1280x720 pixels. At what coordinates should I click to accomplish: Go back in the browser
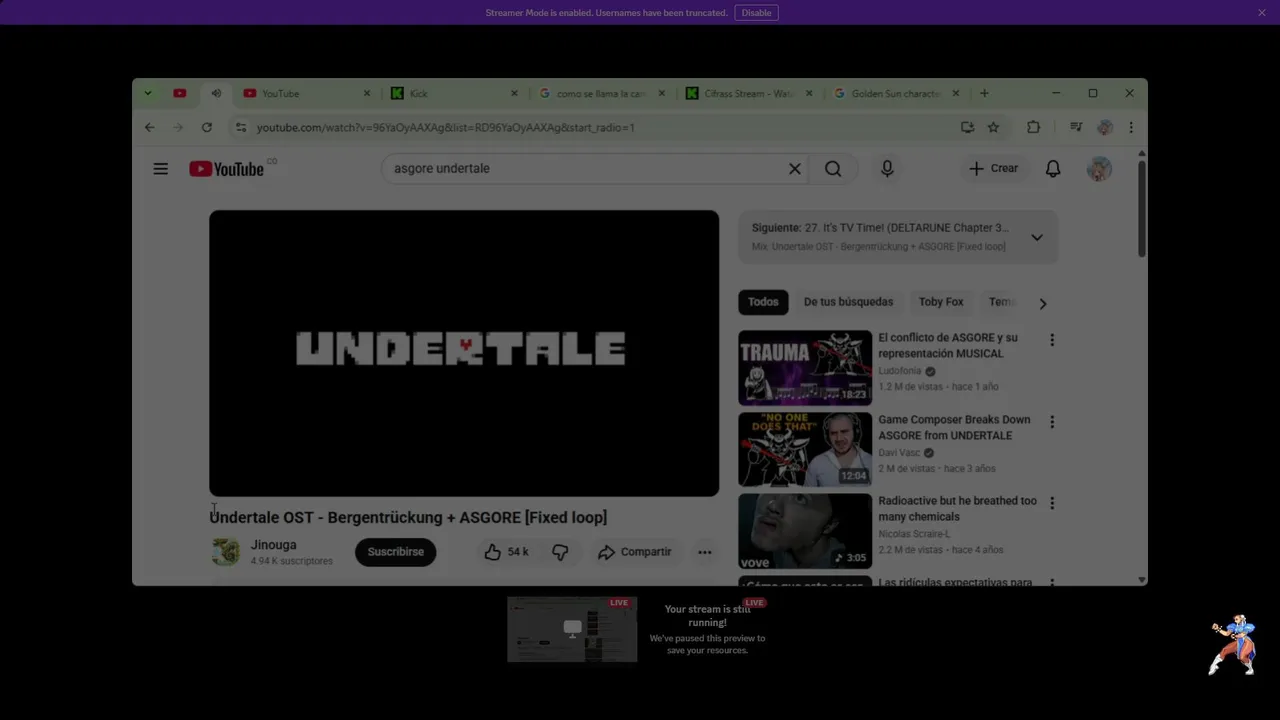click(x=150, y=127)
